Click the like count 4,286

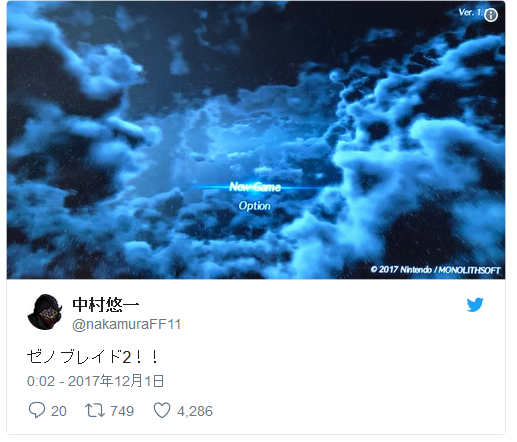(x=195, y=411)
